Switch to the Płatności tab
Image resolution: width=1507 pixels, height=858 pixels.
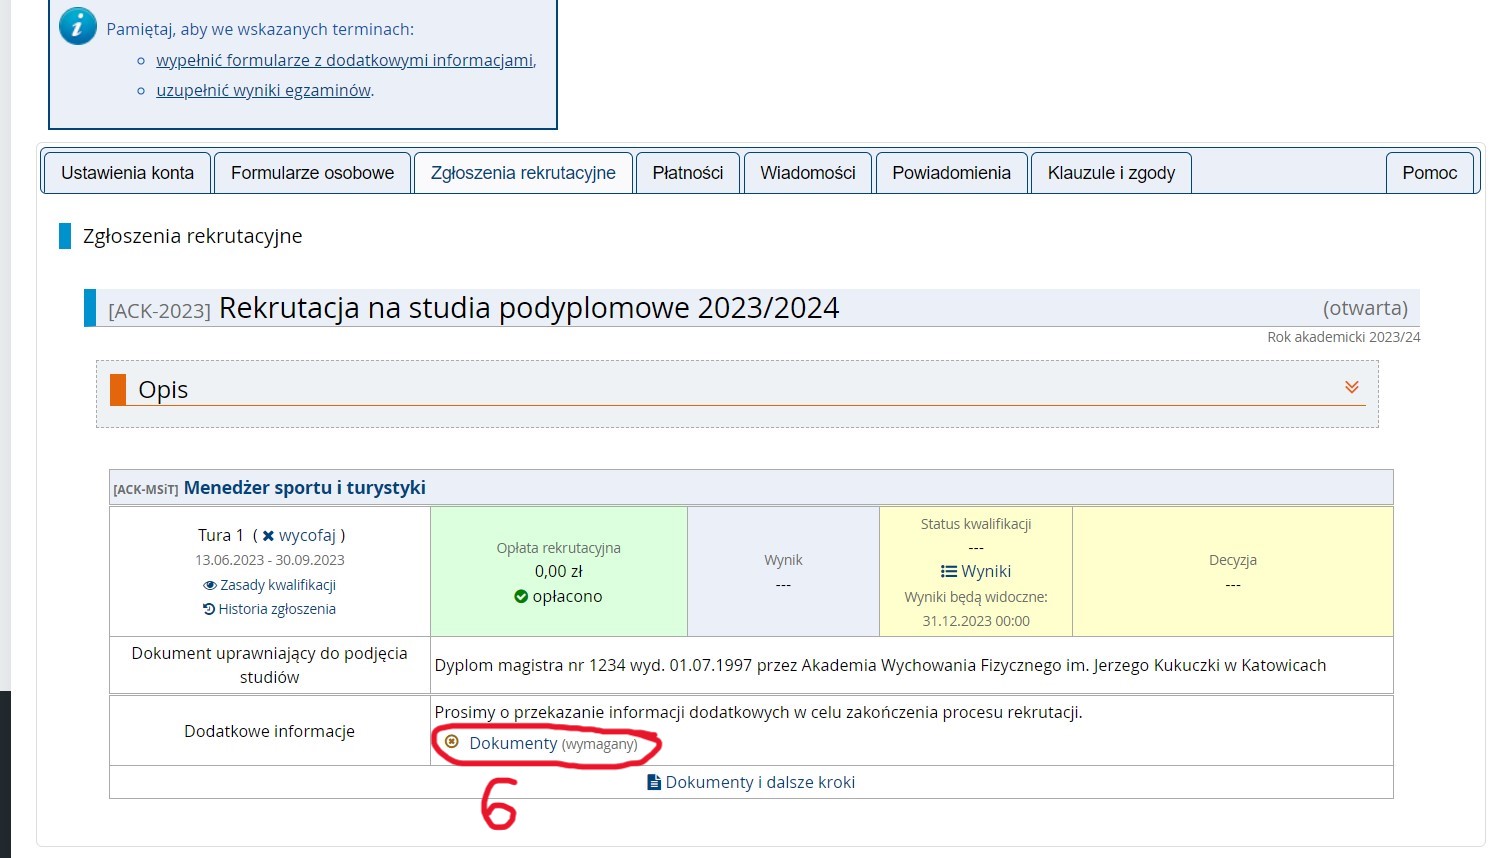point(687,172)
